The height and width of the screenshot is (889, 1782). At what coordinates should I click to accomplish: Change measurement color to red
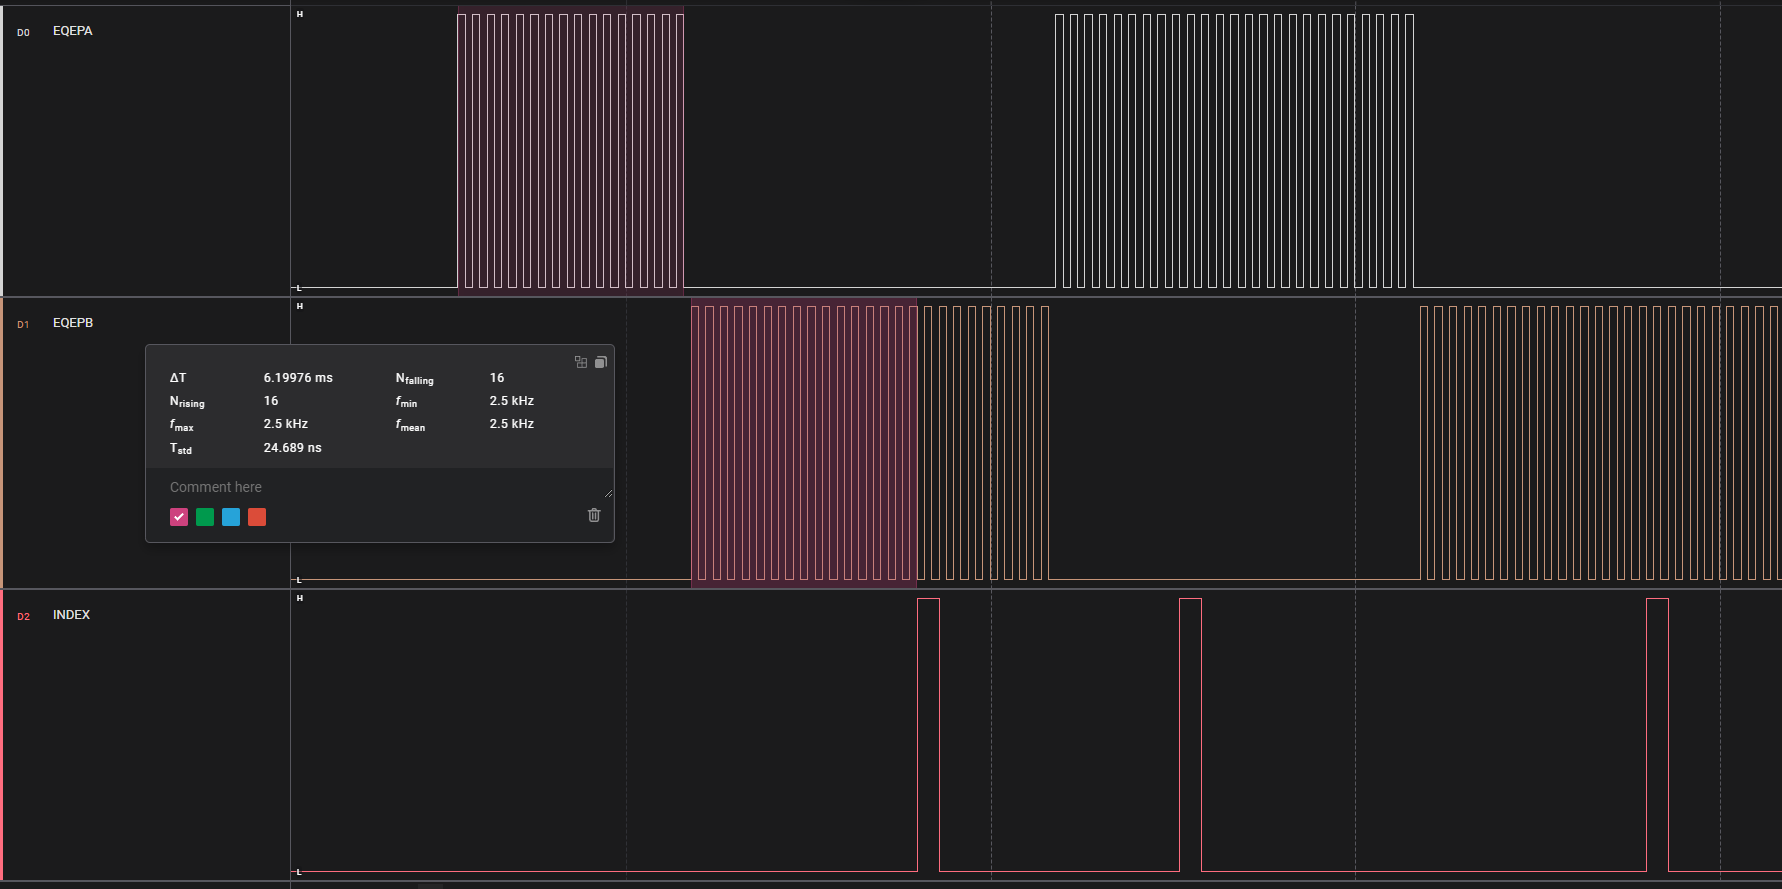click(x=257, y=517)
